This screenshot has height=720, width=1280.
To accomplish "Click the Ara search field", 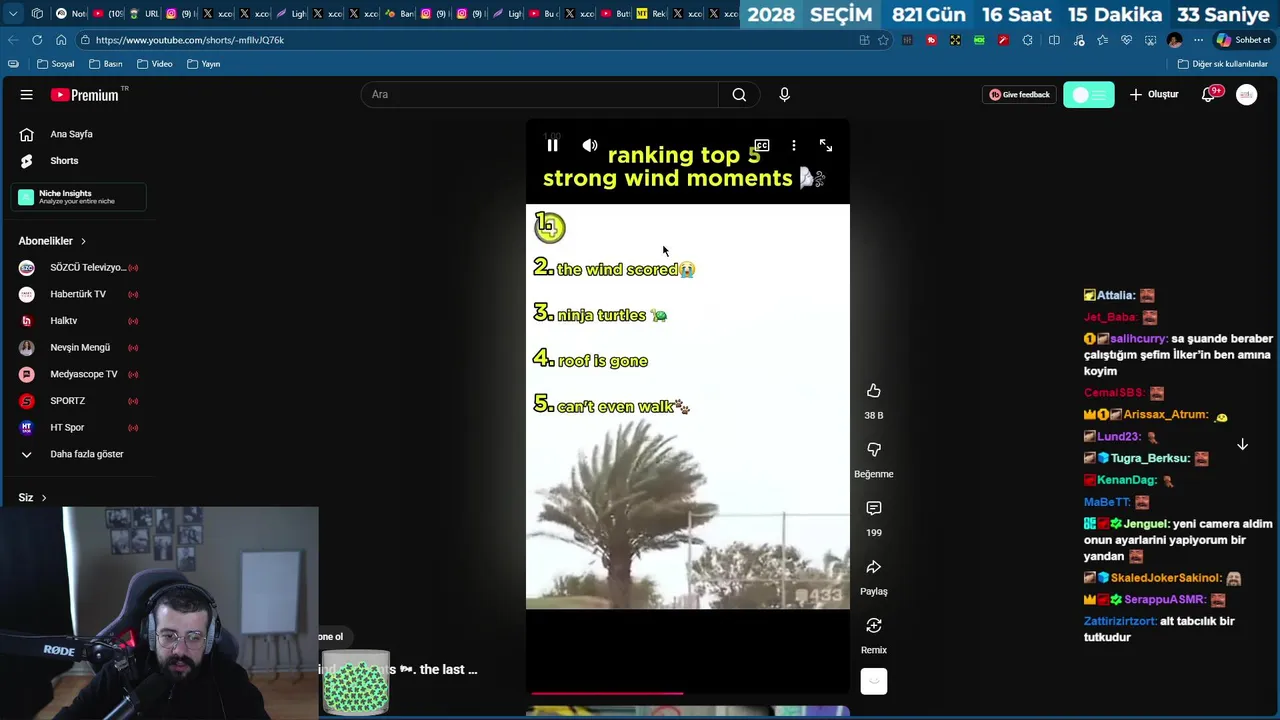I will point(540,95).
